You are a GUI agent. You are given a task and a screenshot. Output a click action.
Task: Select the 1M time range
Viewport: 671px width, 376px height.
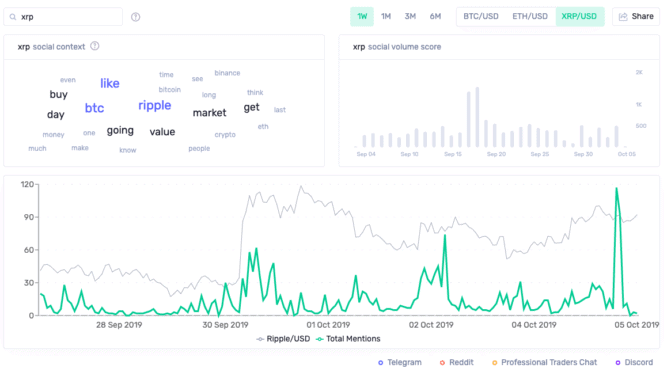(386, 17)
